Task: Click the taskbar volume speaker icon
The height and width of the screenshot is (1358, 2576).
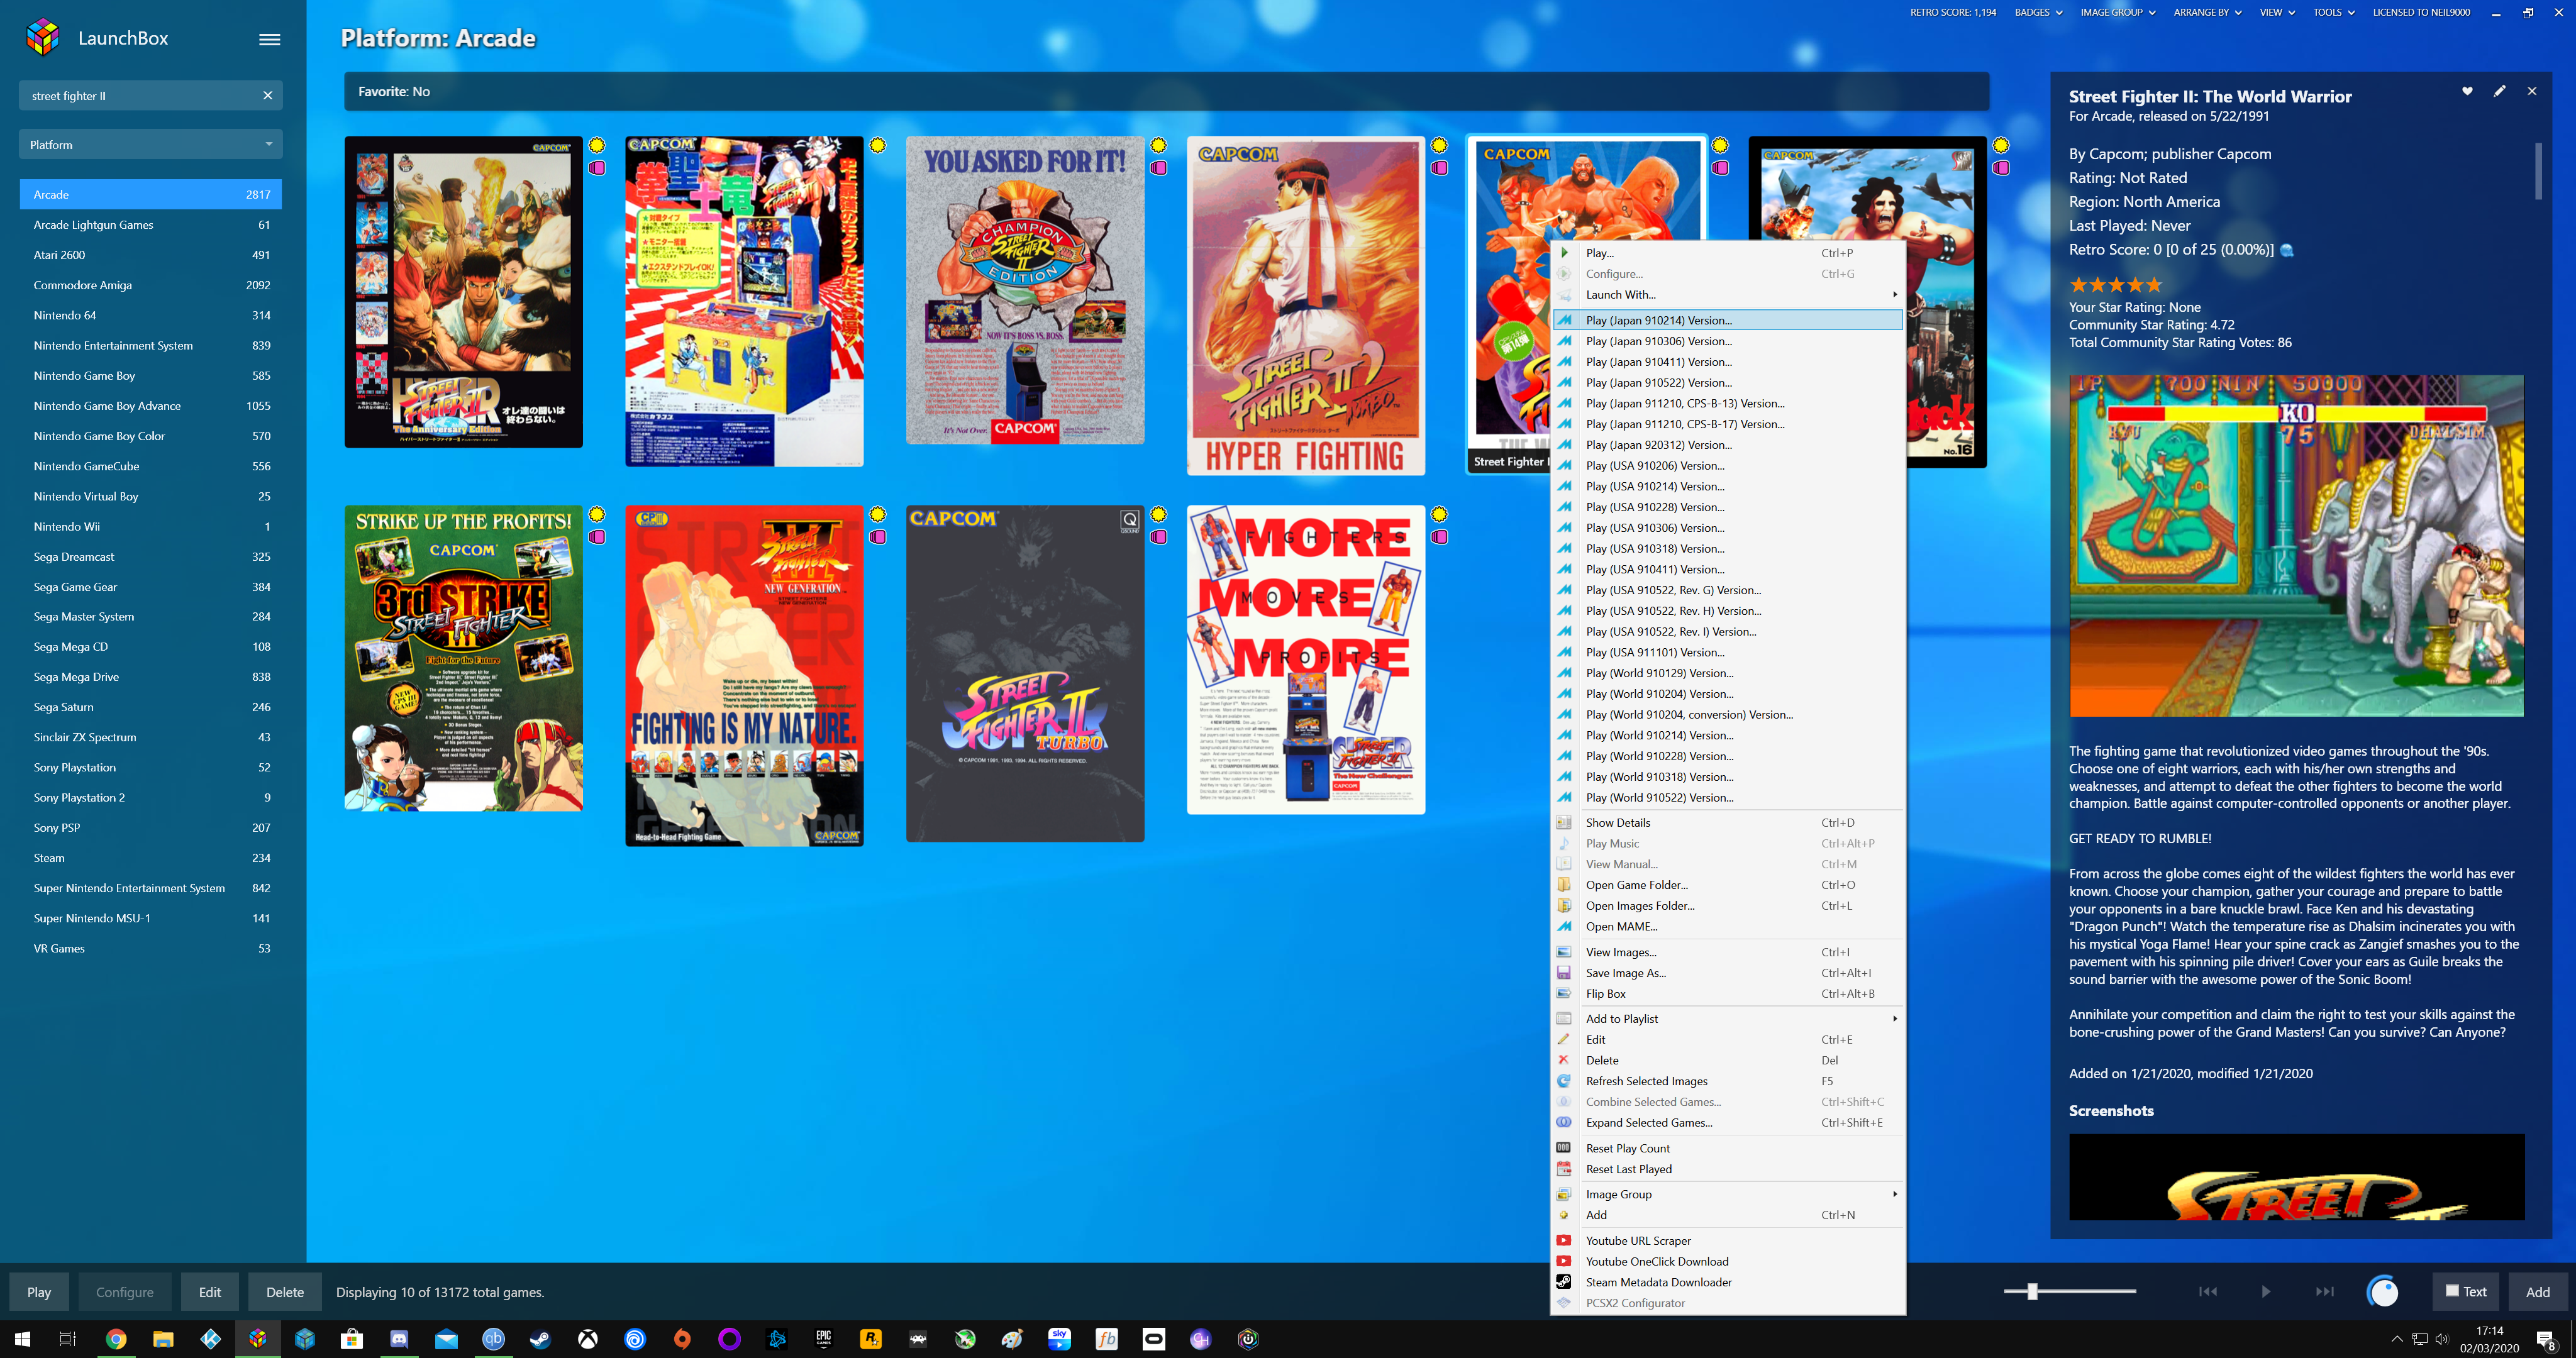Action: coord(2441,1339)
